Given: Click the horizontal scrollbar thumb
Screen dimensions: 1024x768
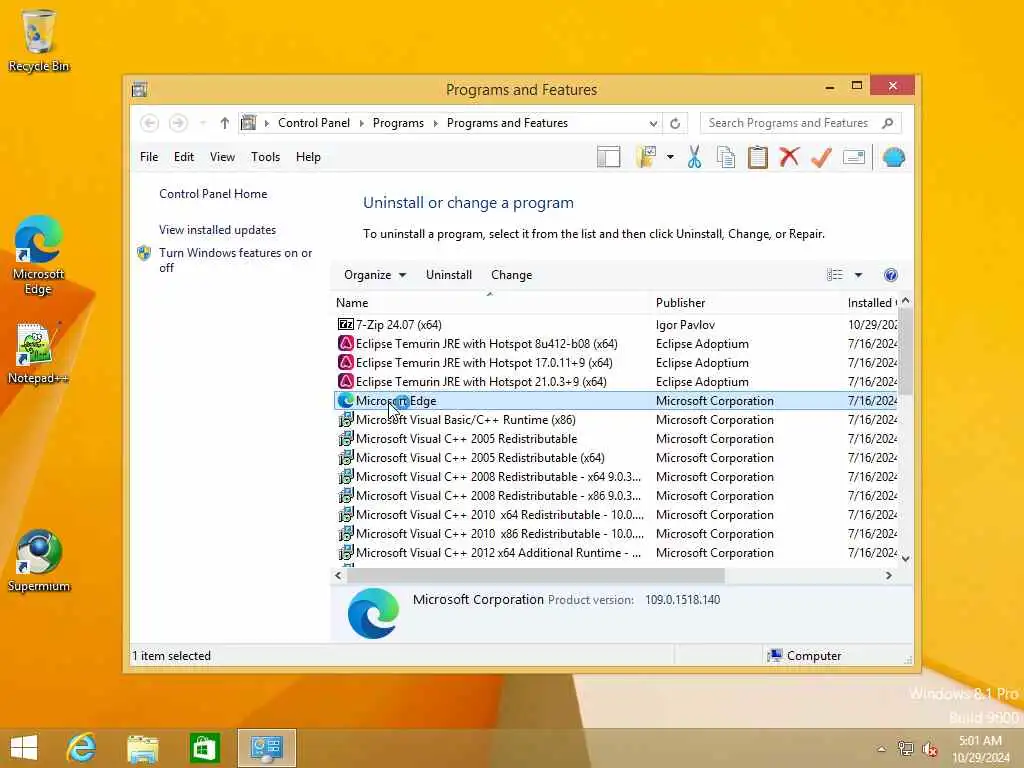Looking at the screenshot, I should pos(536,575).
